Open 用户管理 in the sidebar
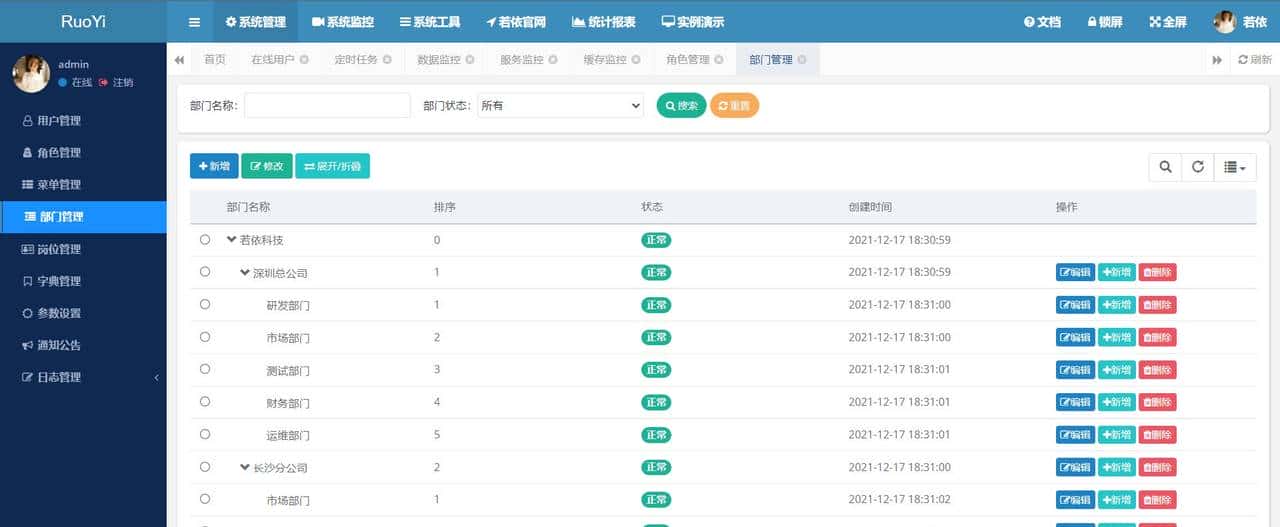 coord(83,121)
